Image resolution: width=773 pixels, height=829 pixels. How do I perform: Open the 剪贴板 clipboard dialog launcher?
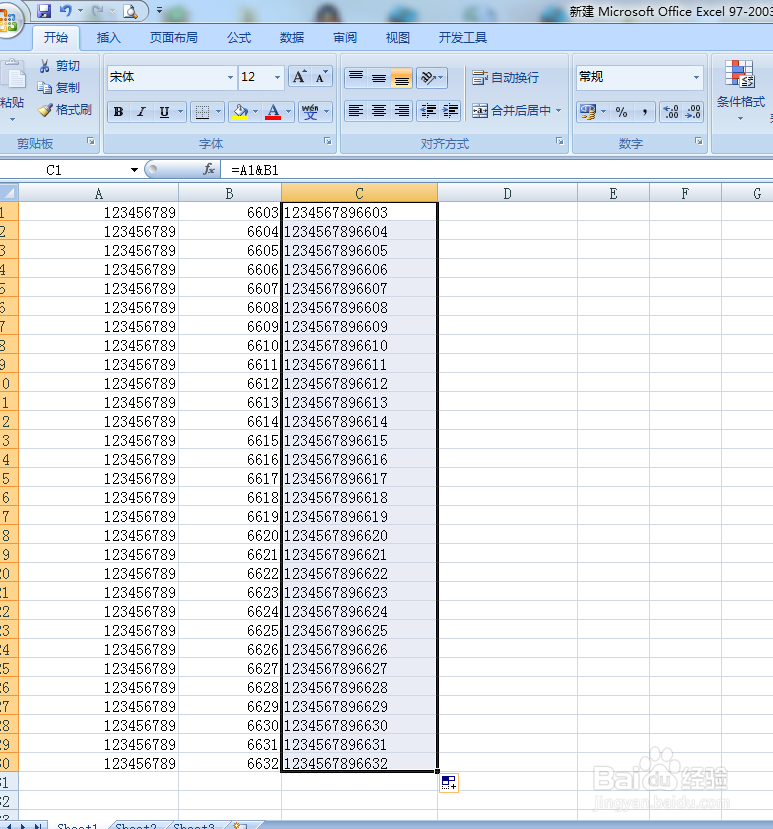coord(91,141)
